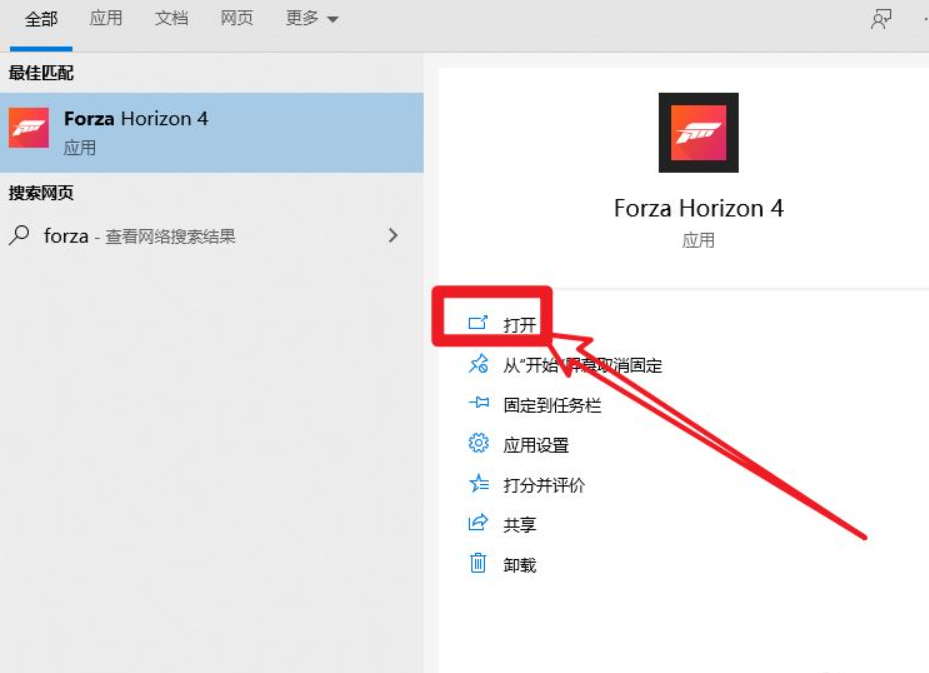
Task: Click 卸载 to uninstall
Action: click(520, 565)
